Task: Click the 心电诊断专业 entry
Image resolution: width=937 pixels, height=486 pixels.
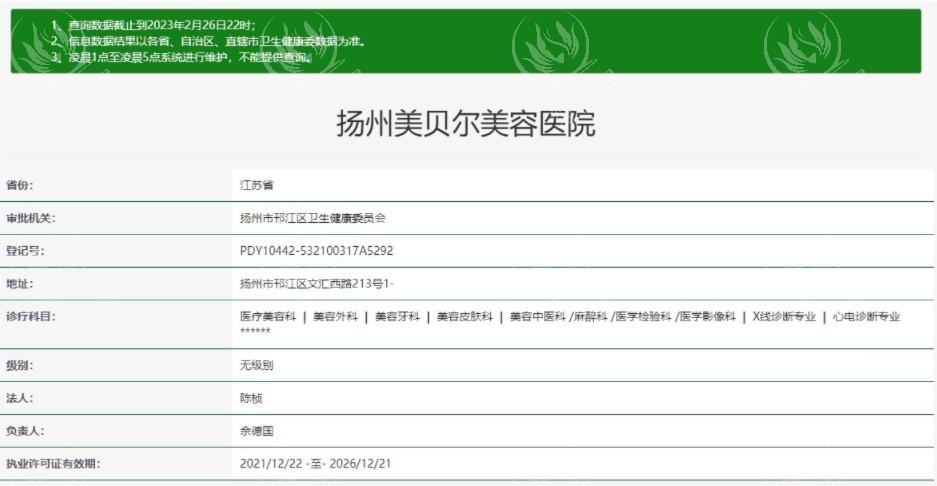Action: click(866, 317)
